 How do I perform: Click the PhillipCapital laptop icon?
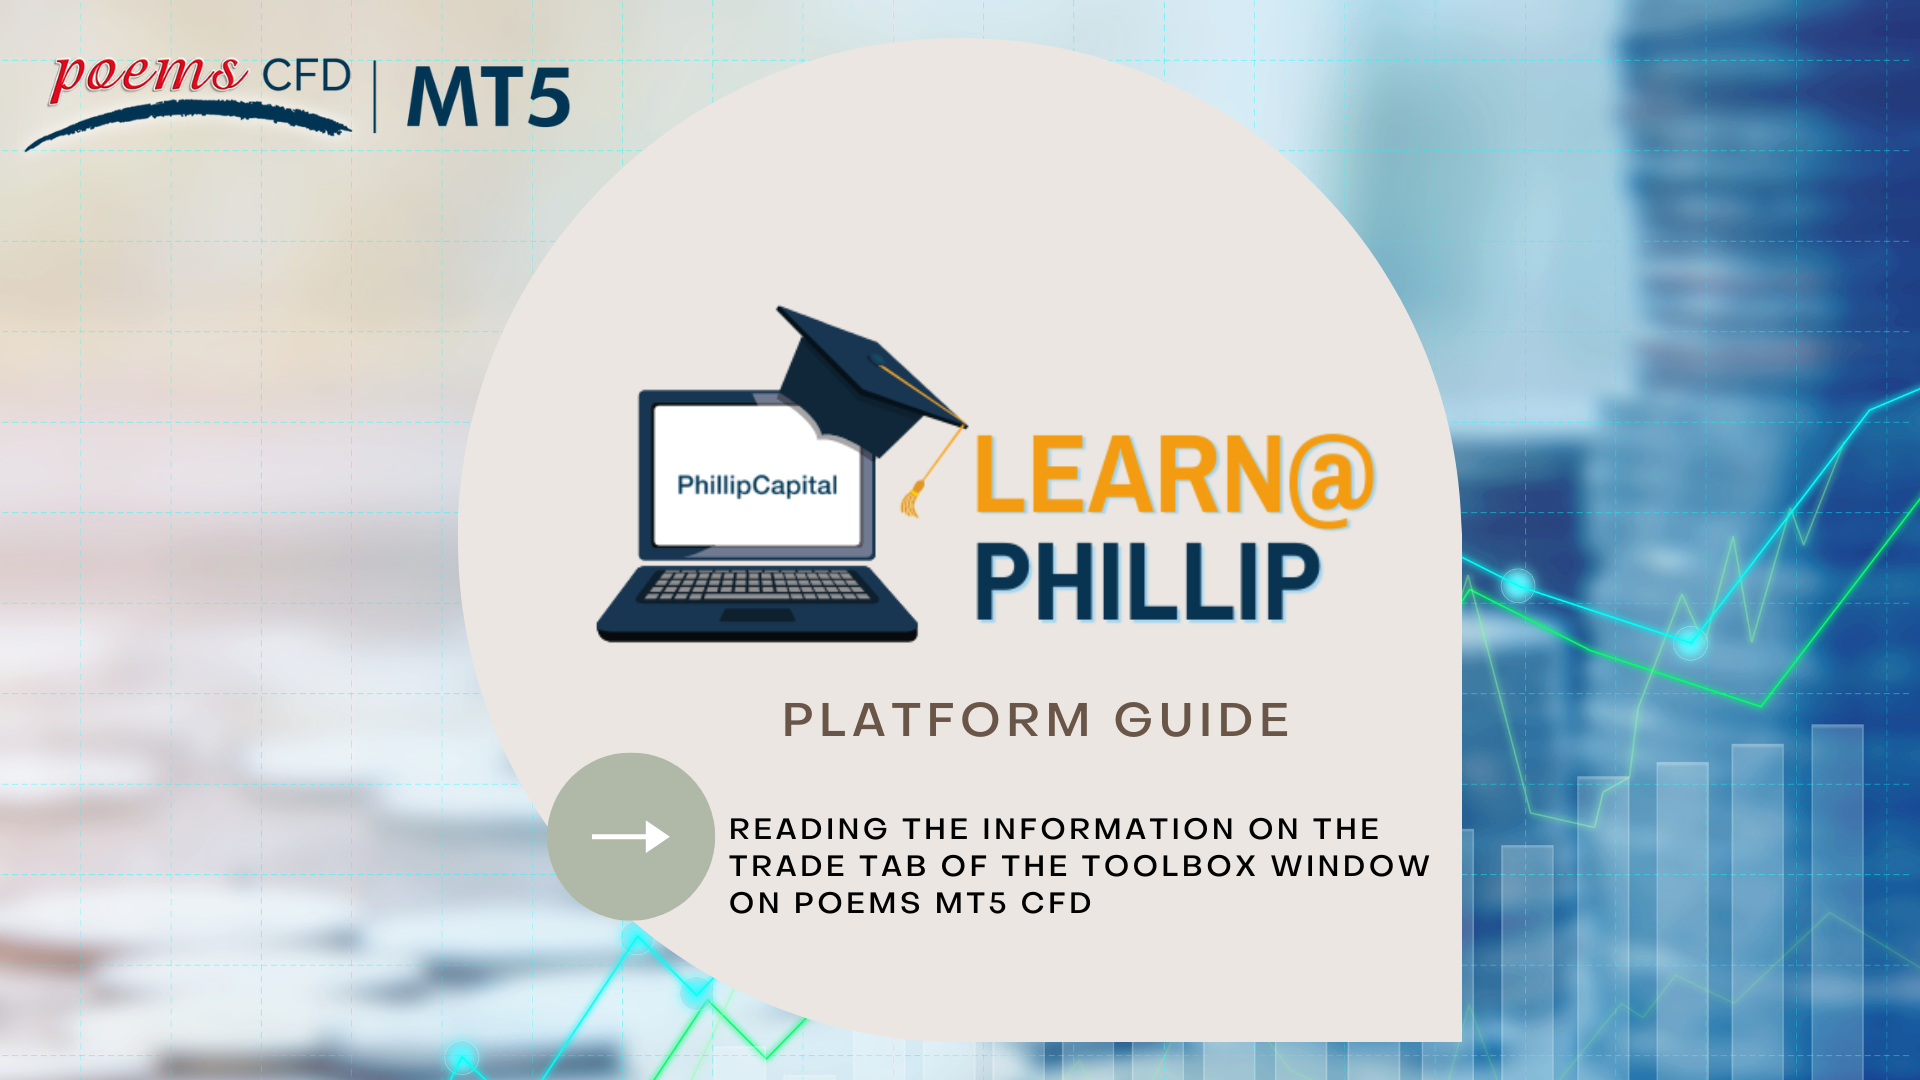click(740, 512)
